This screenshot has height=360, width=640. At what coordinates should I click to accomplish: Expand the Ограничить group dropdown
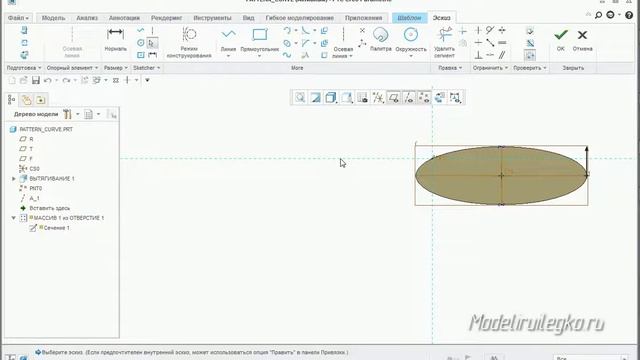click(490, 68)
